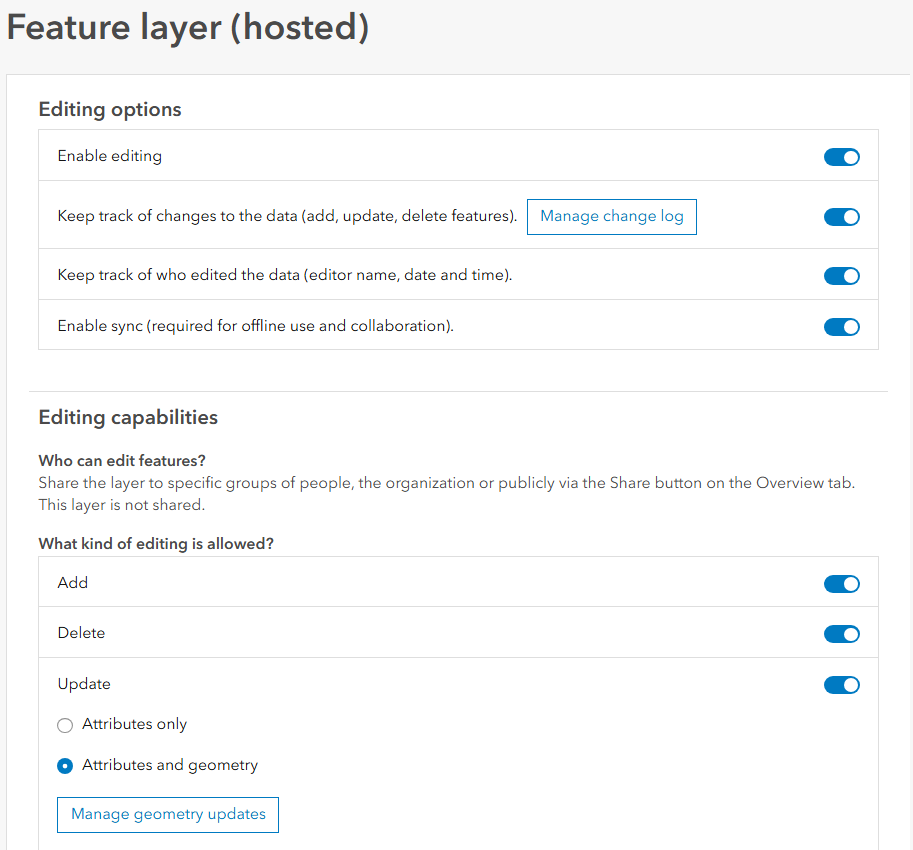913x850 pixels.
Task: Select the Attributes only radio button
Action: pos(66,725)
